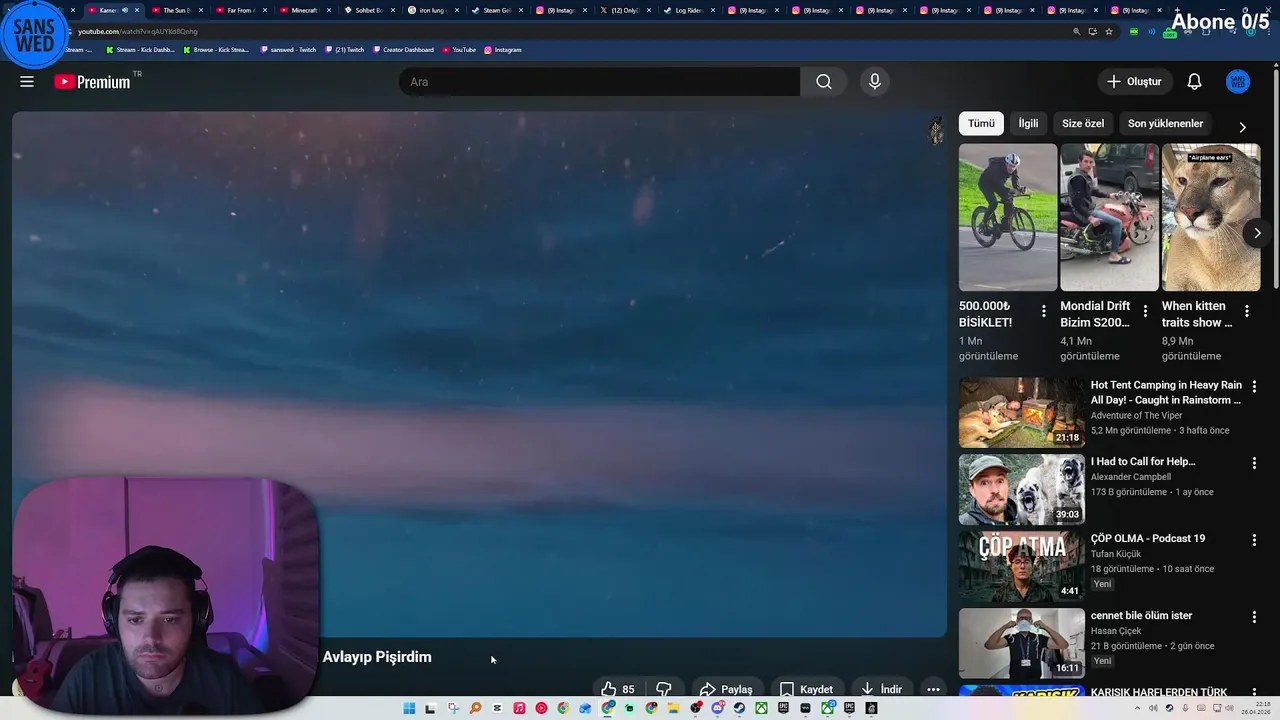Open YouTube bookmark in bookmarks bar
Screen dimensions: 1280x720
(459, 49)
